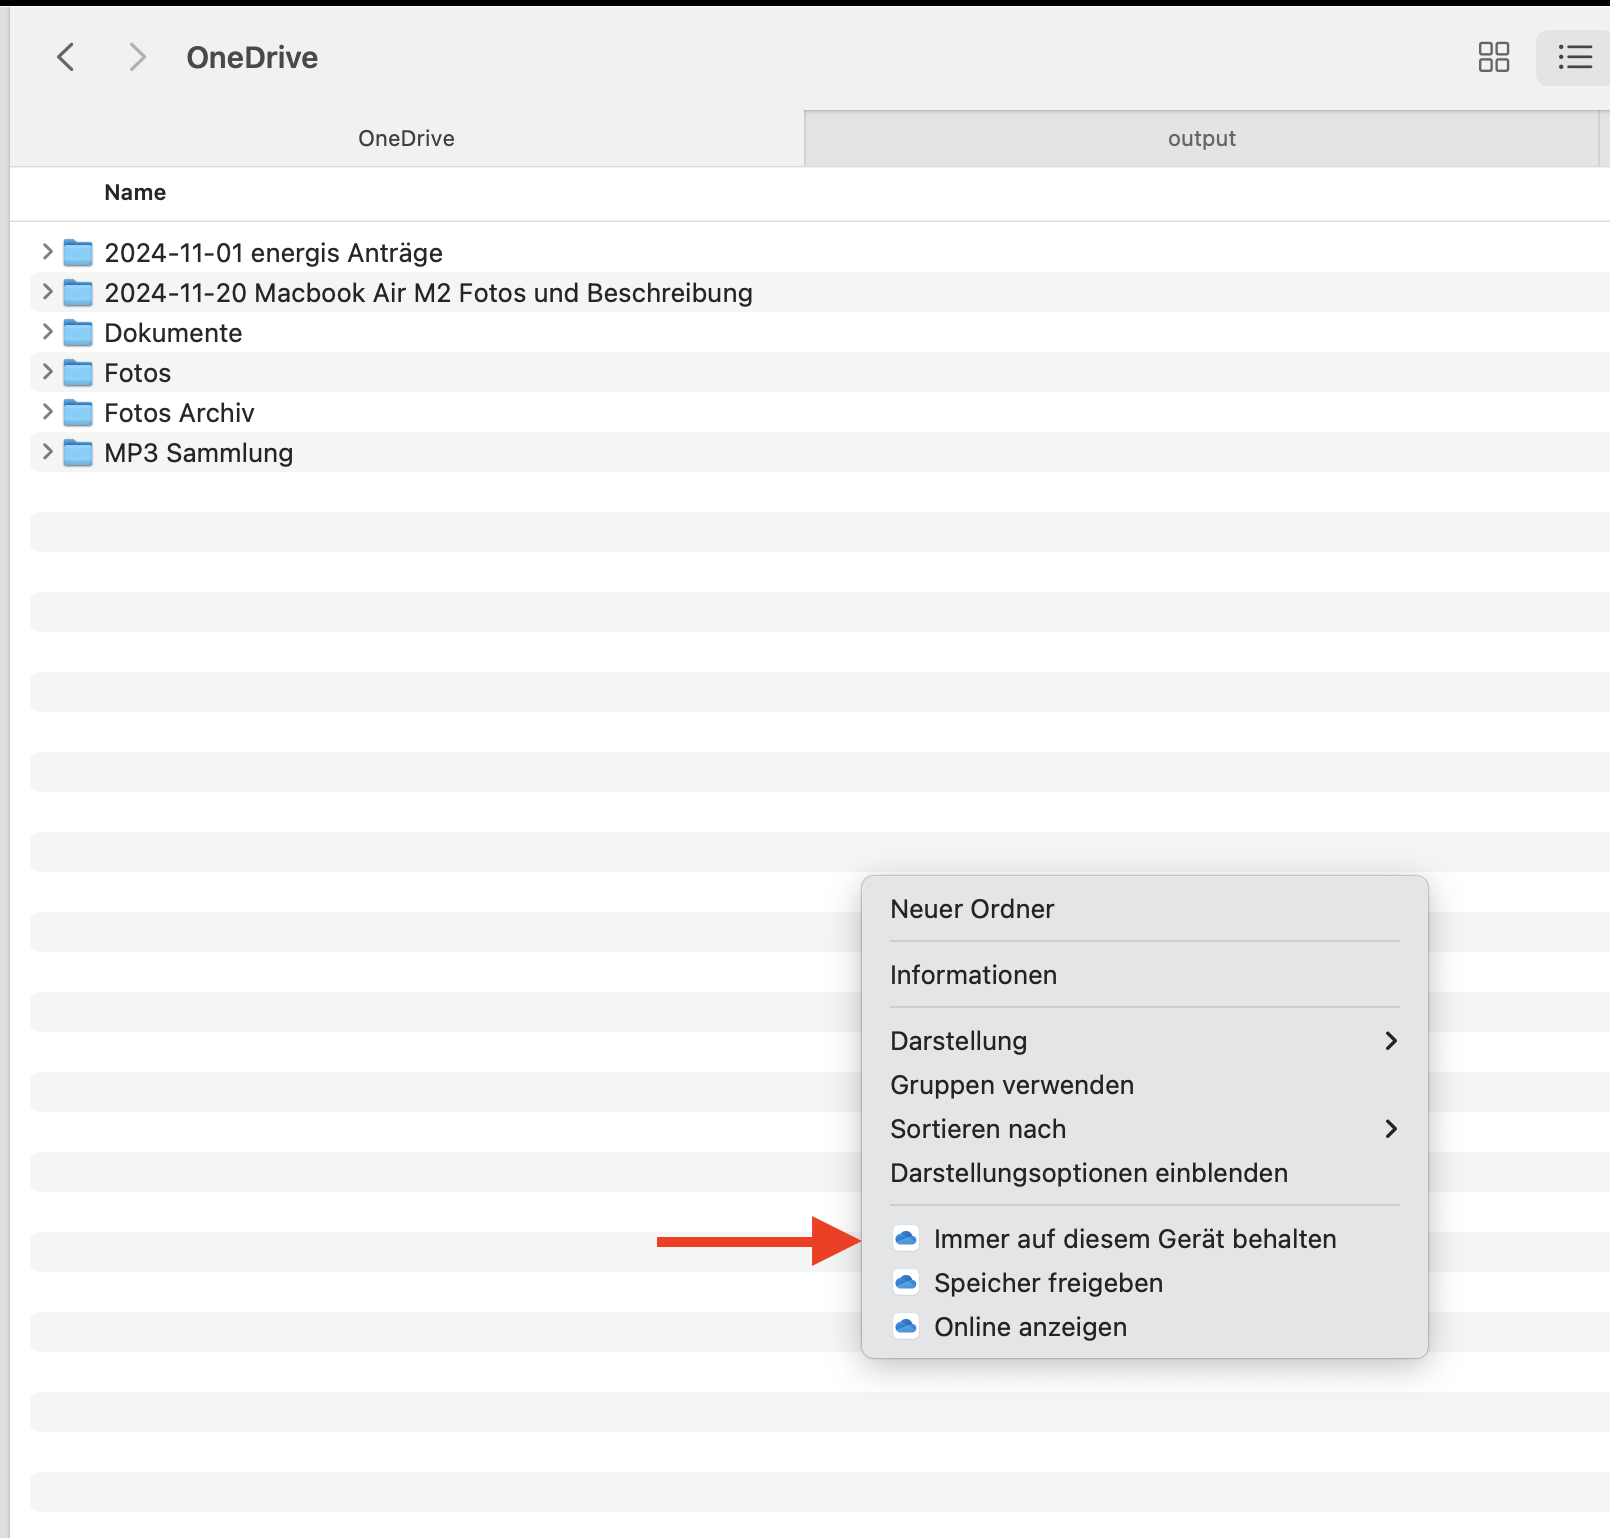Open the Sortieren nach submenu arrow
Image resolution: width=1610 pixels, height=1538 pixels.
[1391, 1129]
